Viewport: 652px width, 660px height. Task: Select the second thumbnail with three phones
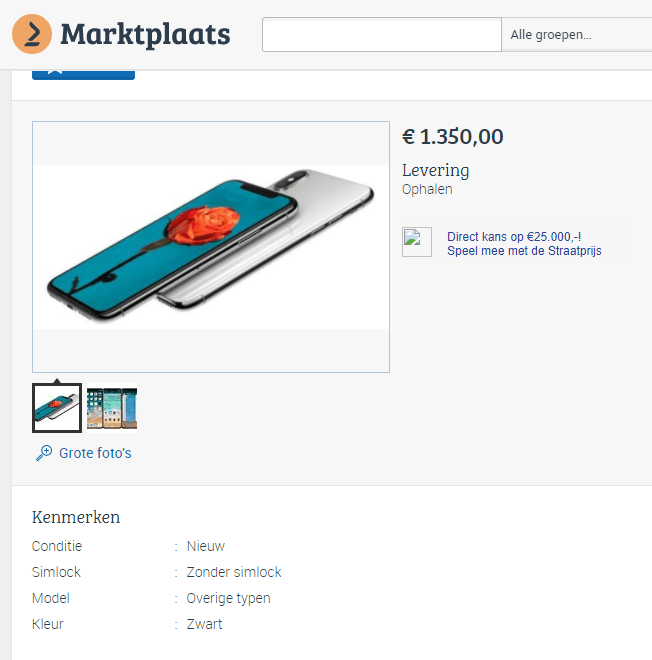point(112,408)
